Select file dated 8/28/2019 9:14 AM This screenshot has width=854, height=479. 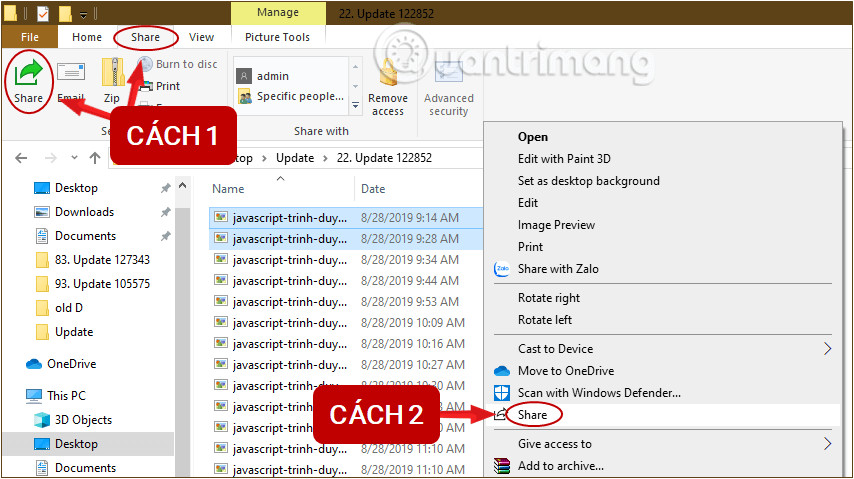pos(346,217)
